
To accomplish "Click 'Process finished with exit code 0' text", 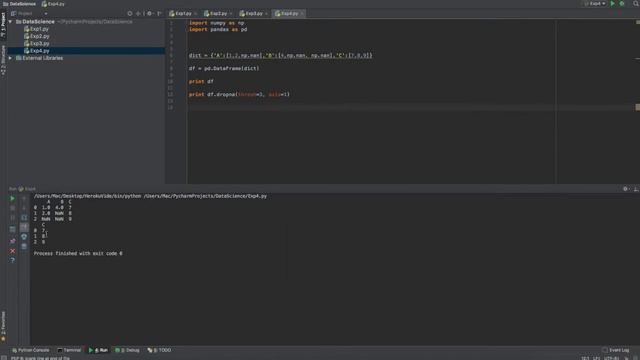I will point(78,253).
